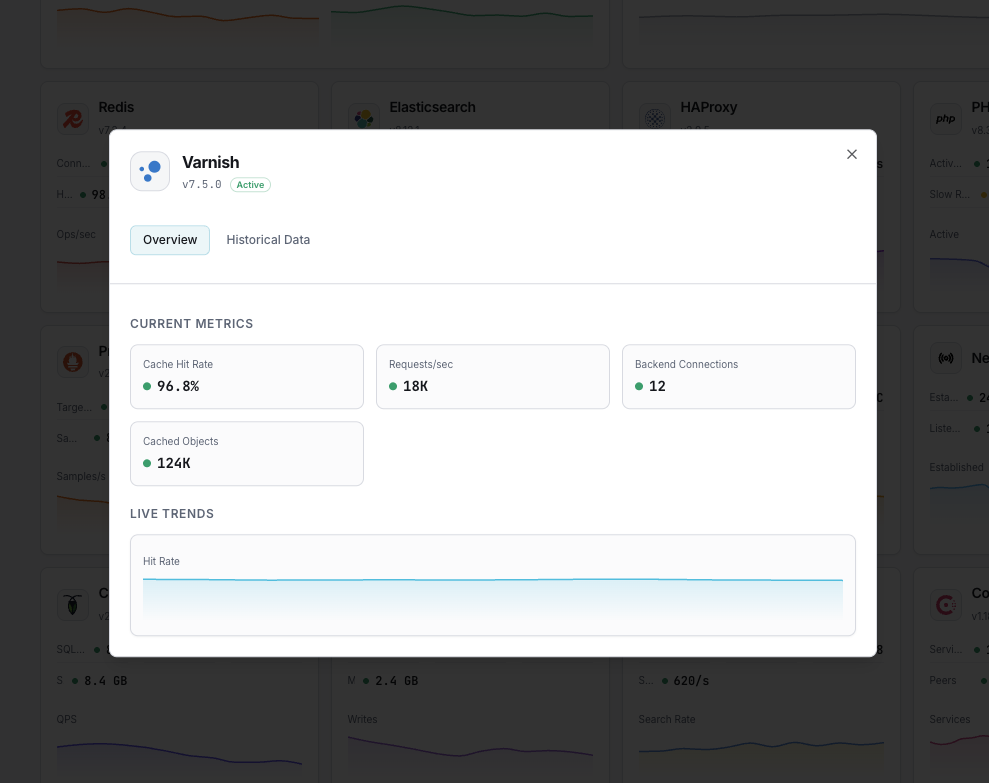
Task: Click the Hit Rate live trend chart
Action: [492, 585]
